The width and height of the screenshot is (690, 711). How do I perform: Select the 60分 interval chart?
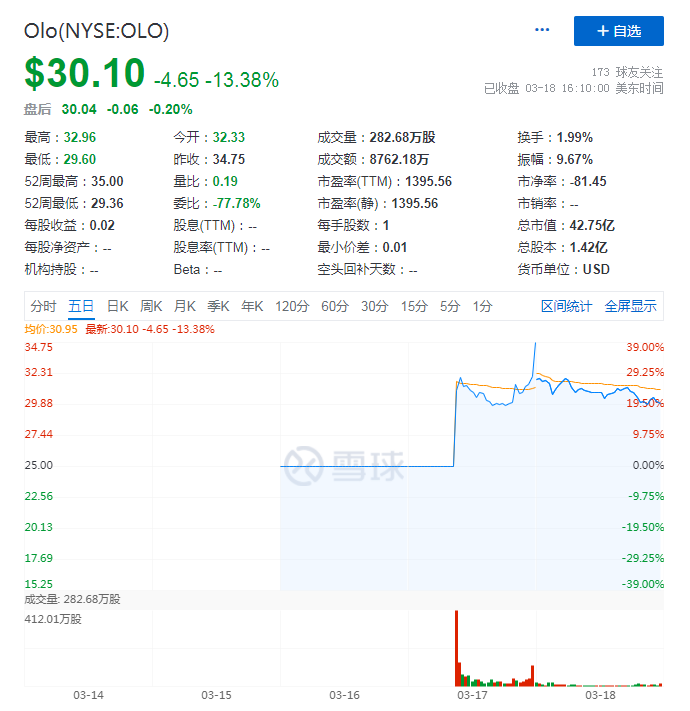(335, 306)
